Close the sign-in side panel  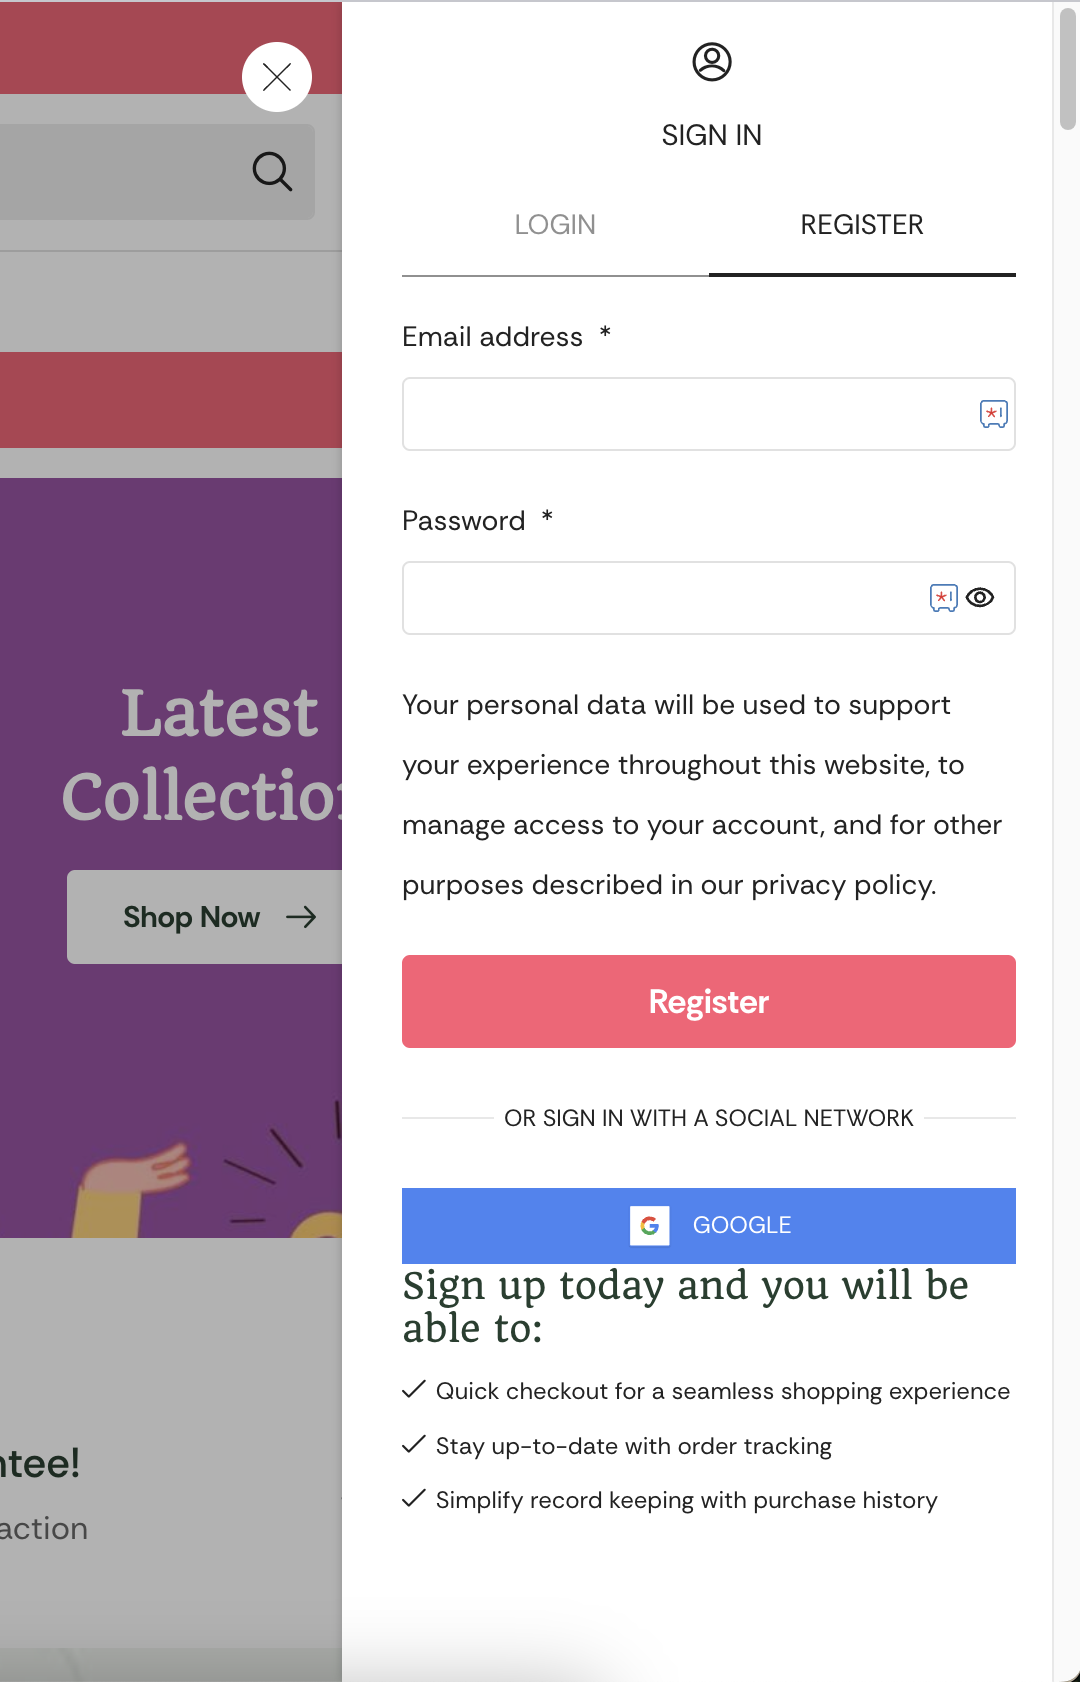[x=277, y=77]
